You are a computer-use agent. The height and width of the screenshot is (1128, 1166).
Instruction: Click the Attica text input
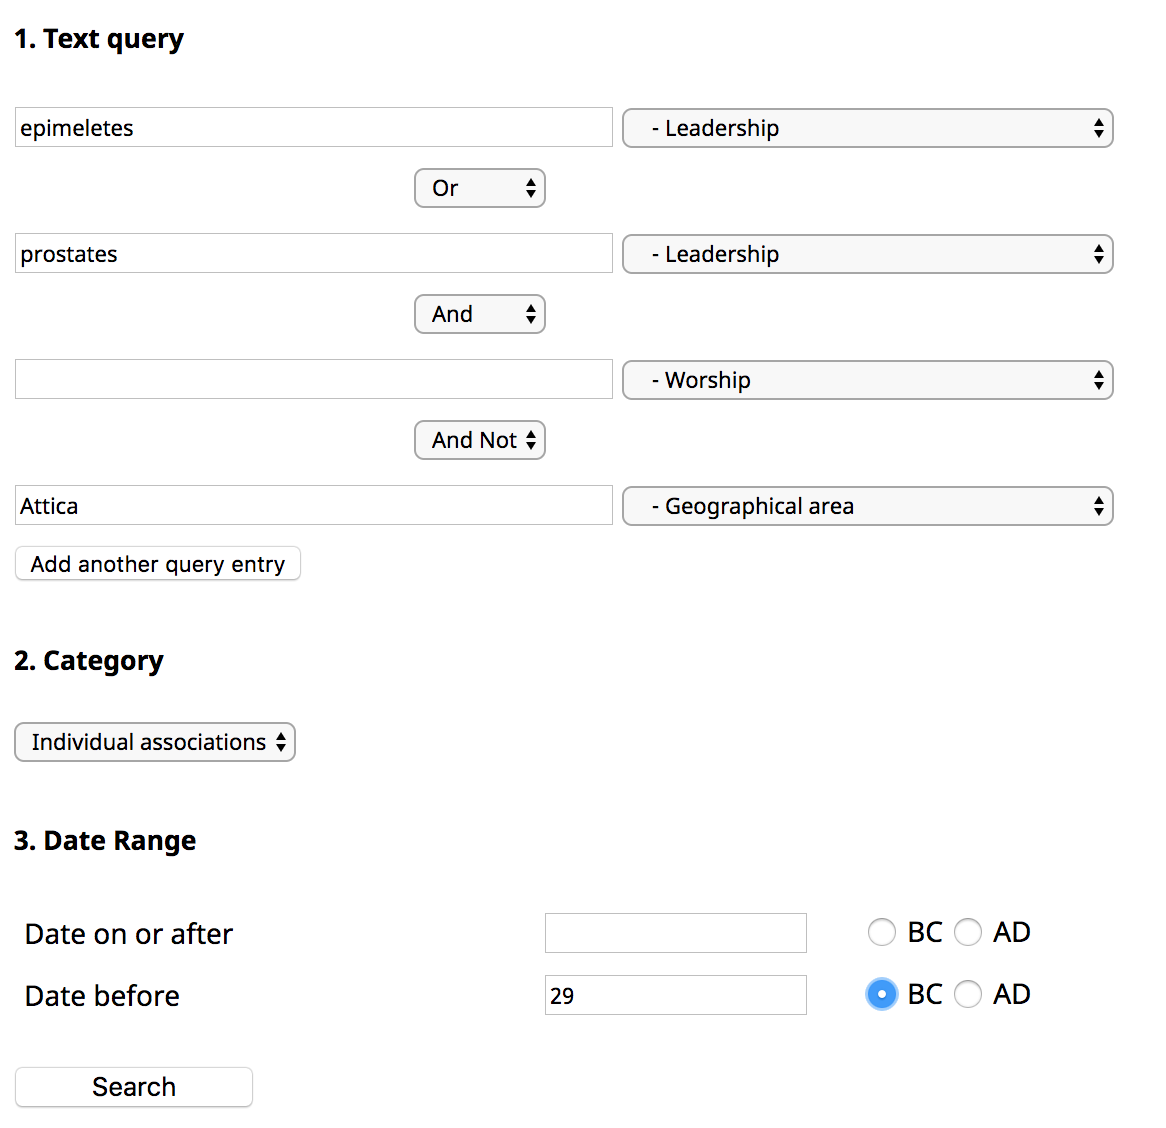pos(313,506)
